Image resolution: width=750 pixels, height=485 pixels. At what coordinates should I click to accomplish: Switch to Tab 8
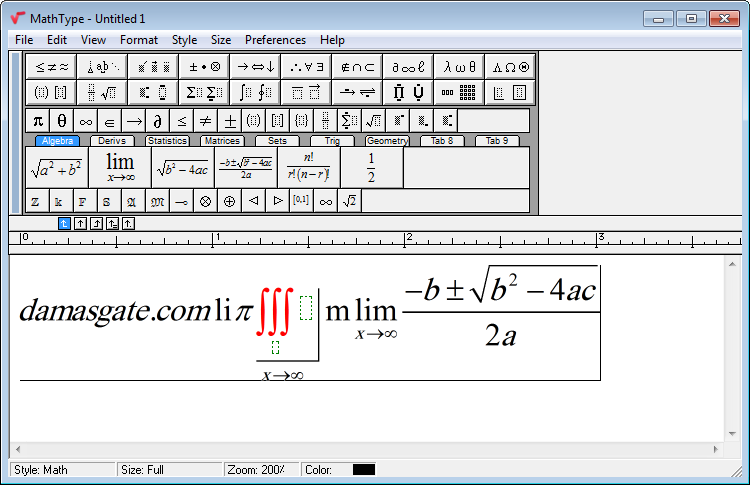click(442, 141)
